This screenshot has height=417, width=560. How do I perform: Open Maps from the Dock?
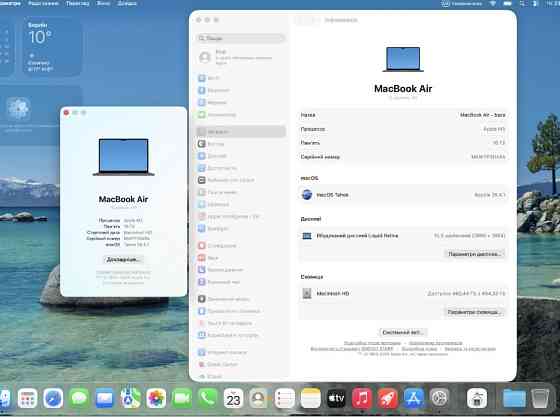tap(130, 398)
